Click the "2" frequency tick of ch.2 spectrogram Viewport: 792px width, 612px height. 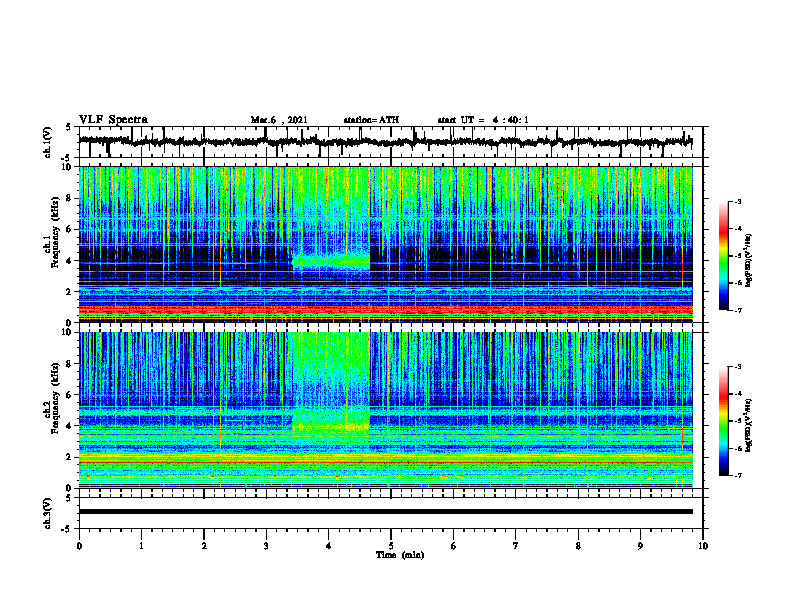pos(71,457)
